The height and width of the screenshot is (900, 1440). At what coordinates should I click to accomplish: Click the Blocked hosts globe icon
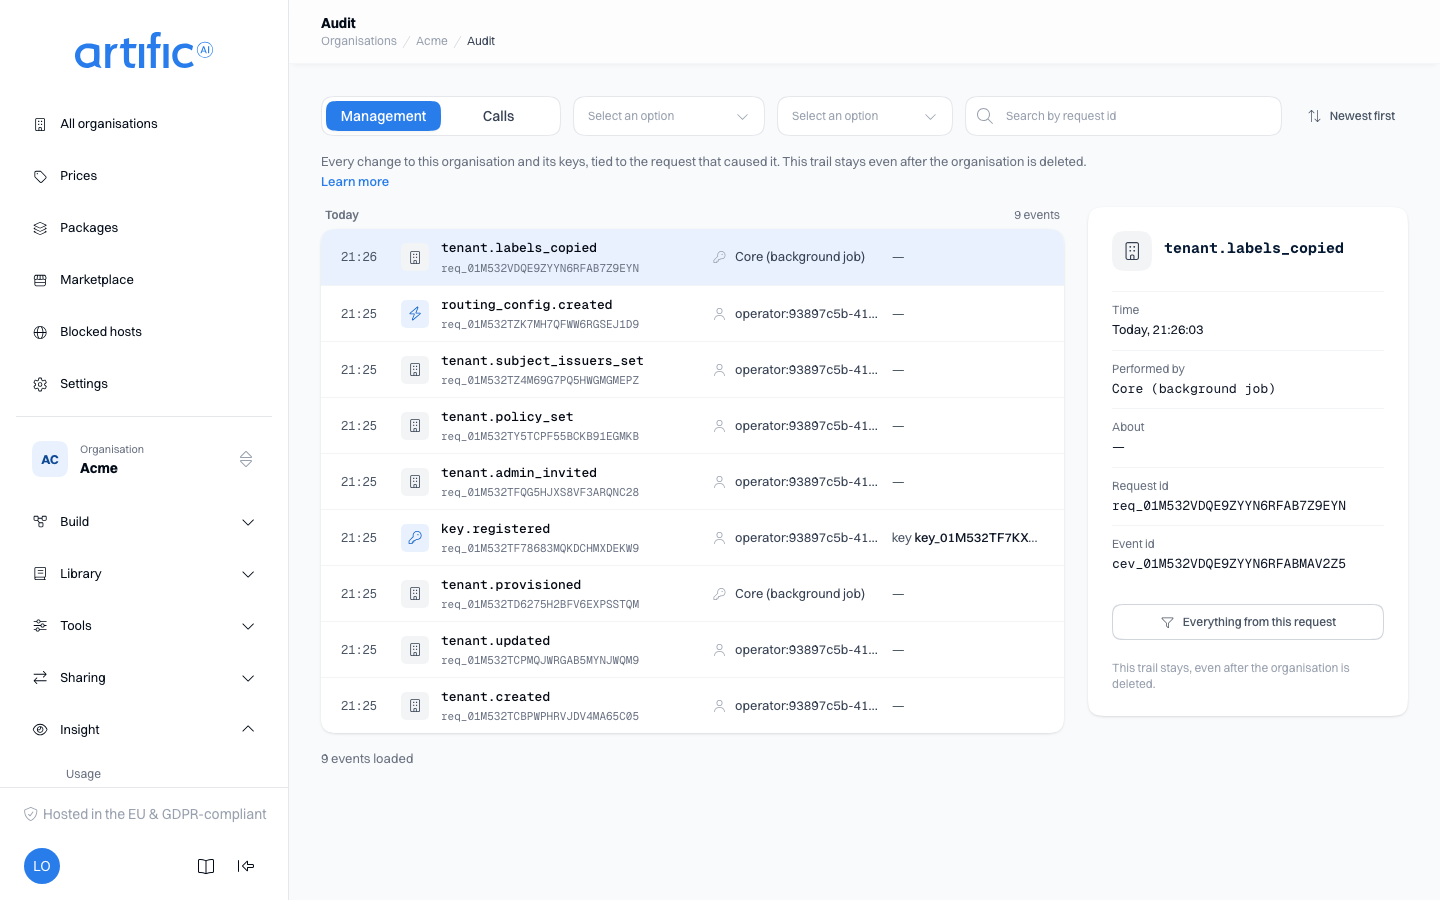(40, 332)
